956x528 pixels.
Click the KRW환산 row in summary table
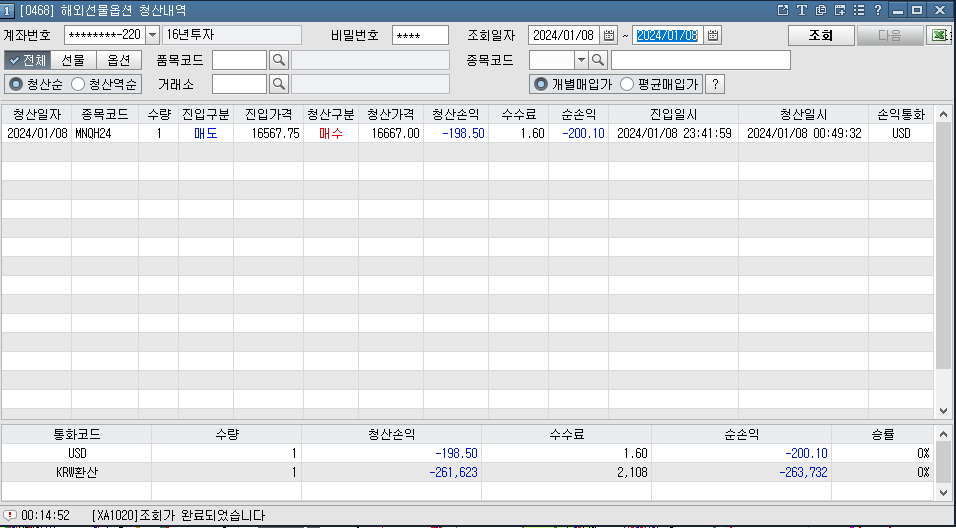point(468,472)
